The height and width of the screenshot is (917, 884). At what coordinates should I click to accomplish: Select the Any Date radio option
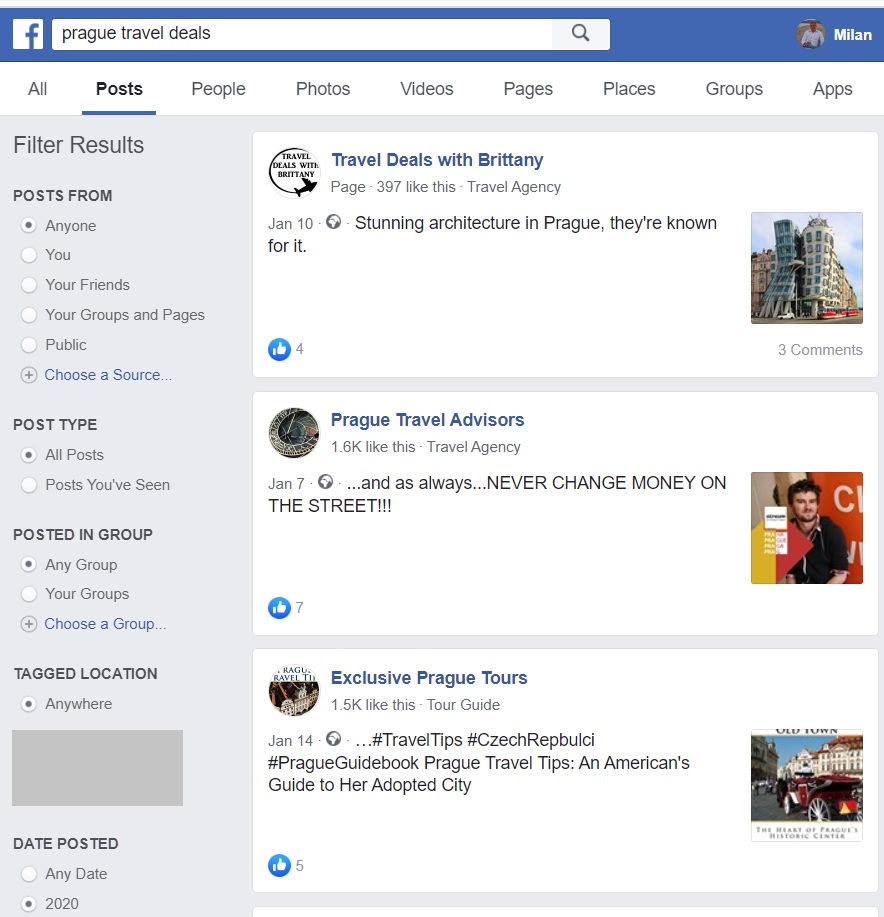coord(29,874)
